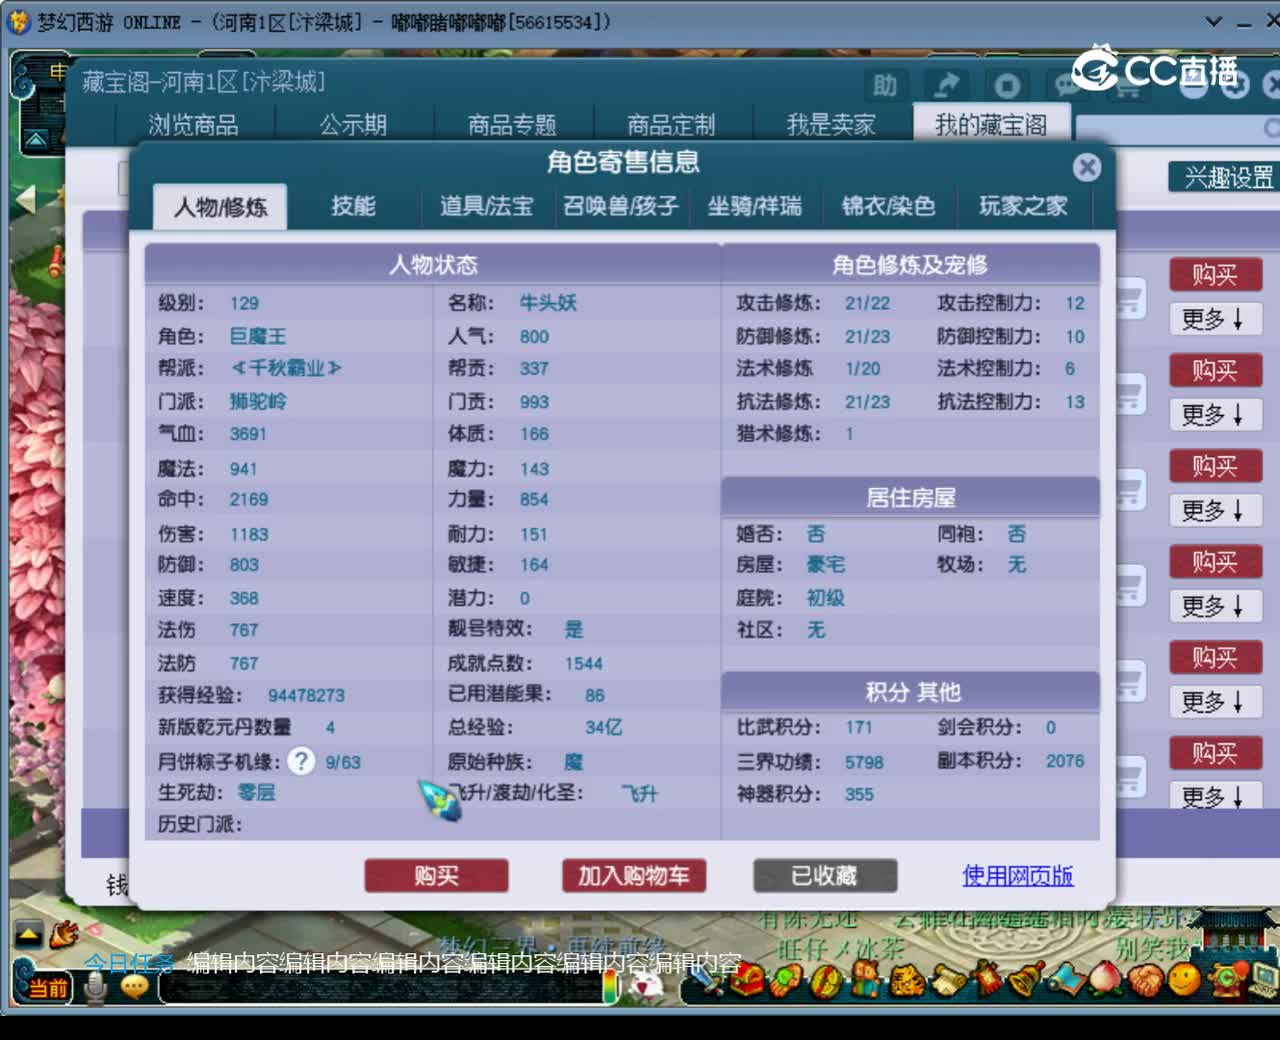Click the golden bell icon
Screen dimensions: 1280x1040
pyautogui.click(x=1026, y=978)
